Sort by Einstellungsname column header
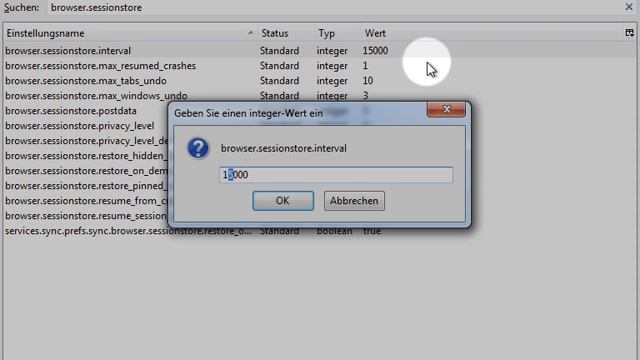This screenshot has height=360, width=640. click(x=129, y=33)
